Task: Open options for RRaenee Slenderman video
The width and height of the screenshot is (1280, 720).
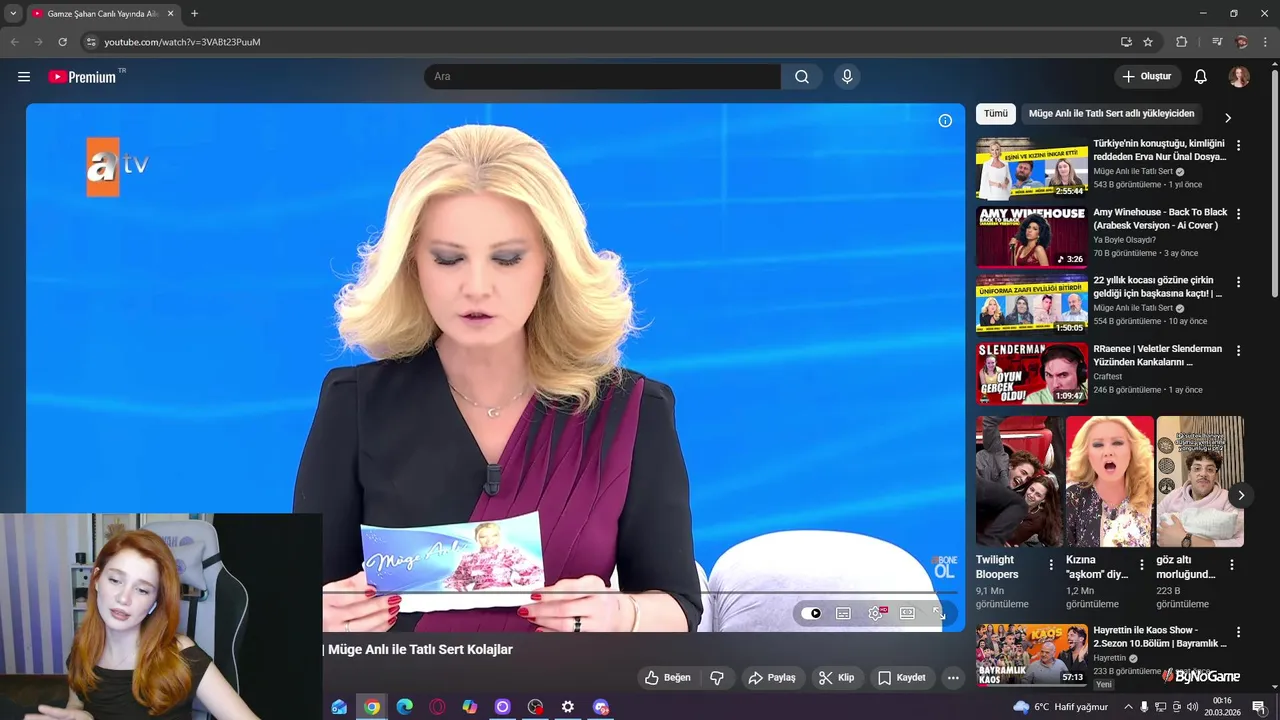Action: (1238, 351)
